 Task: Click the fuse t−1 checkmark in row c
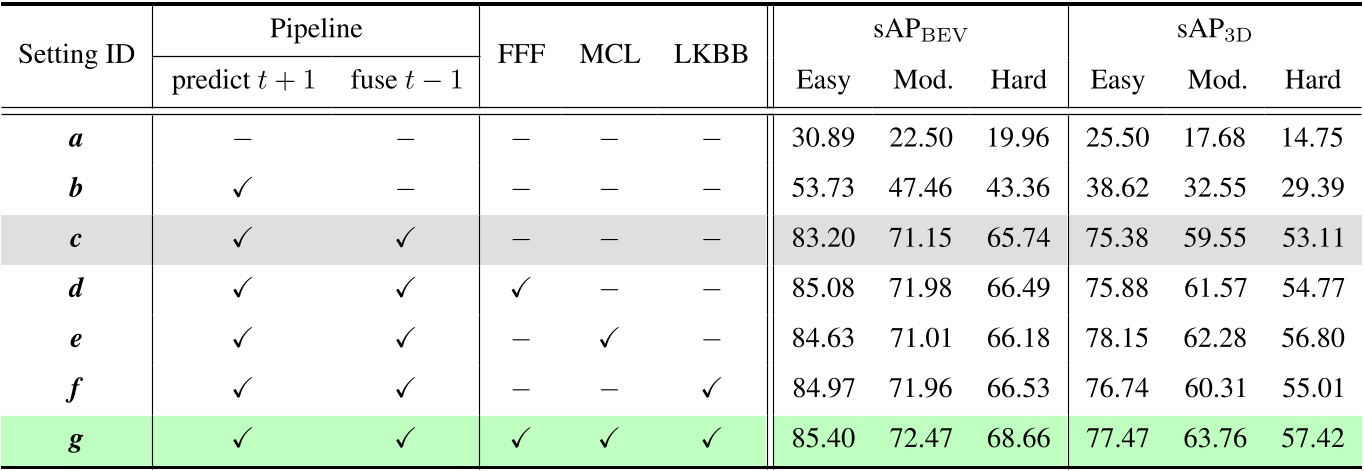[406, 239]
